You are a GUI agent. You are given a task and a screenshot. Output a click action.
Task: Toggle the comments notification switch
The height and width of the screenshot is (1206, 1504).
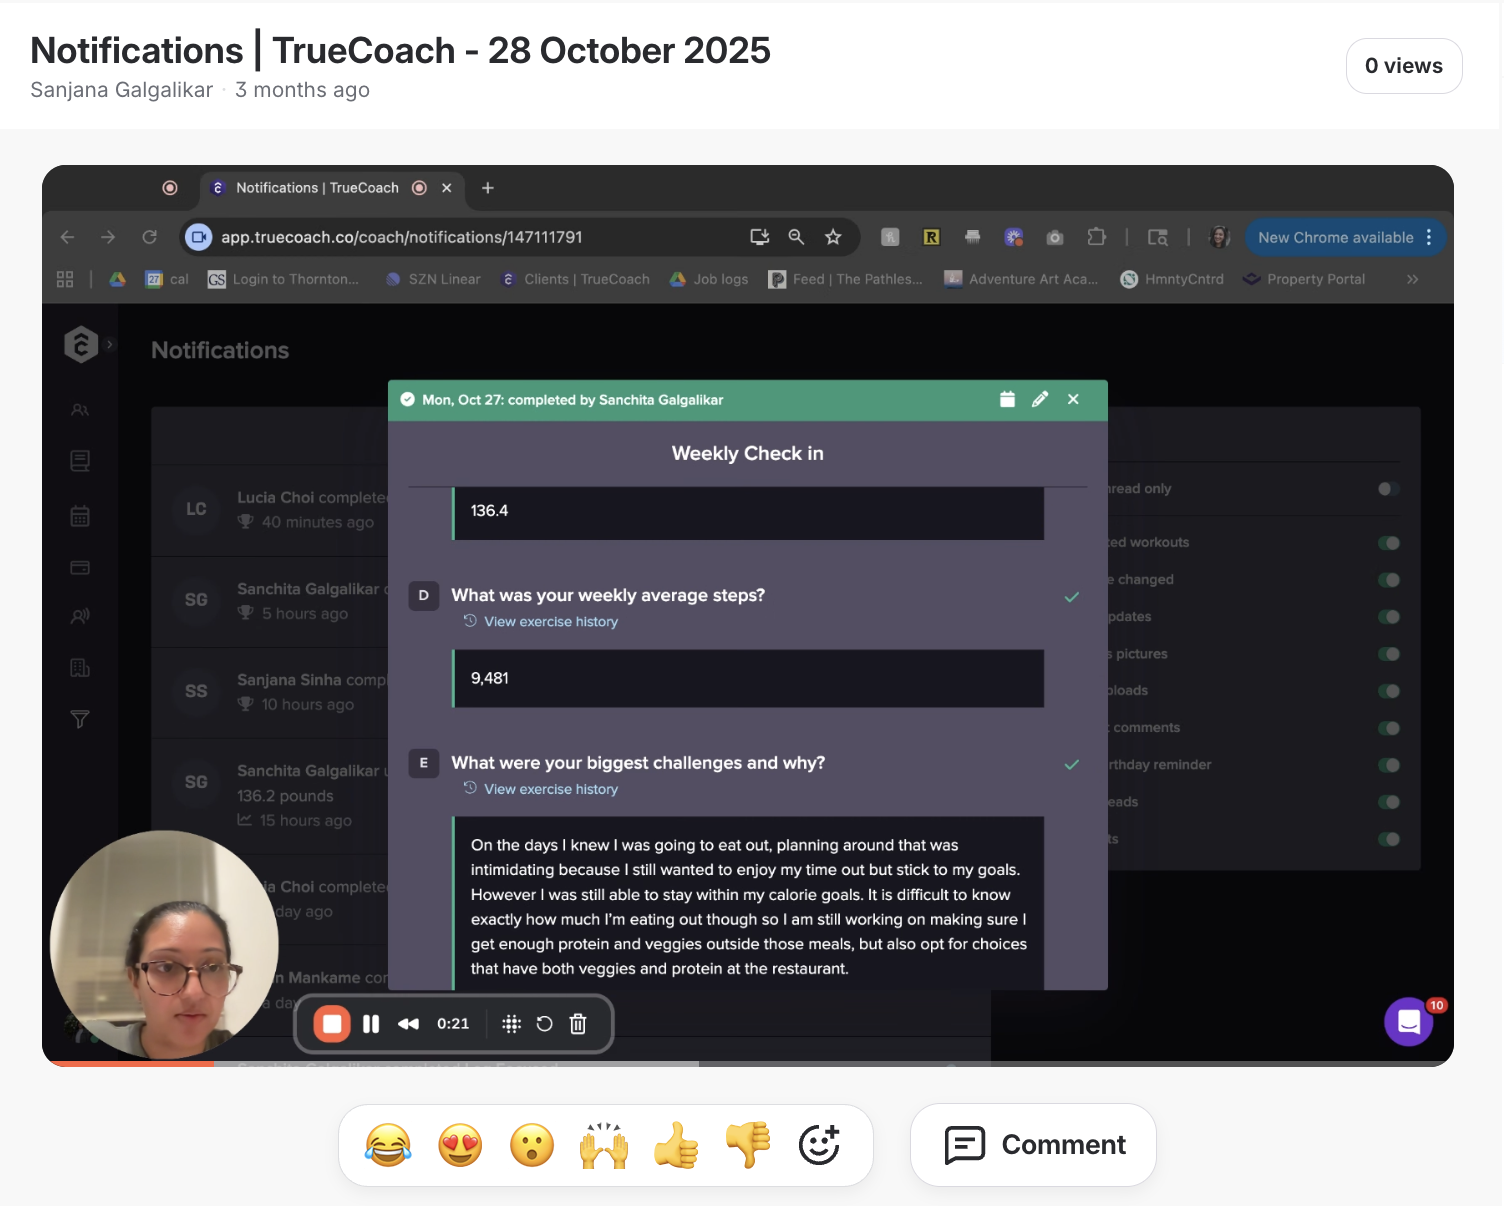(x=1388, y=728)
